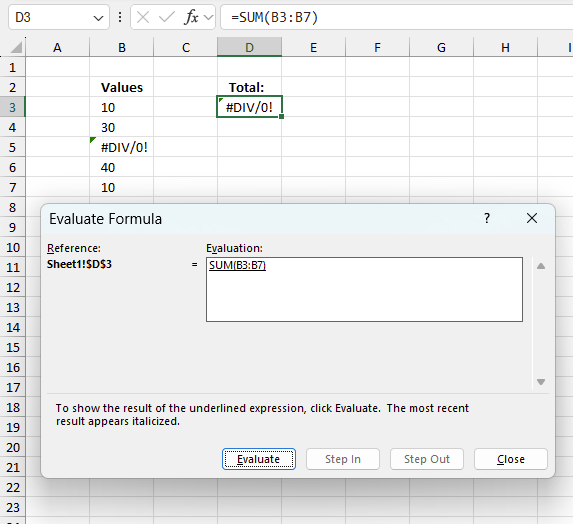Click the Select All corner triangle
Screen dimensions: 573x524
point(16,48)
